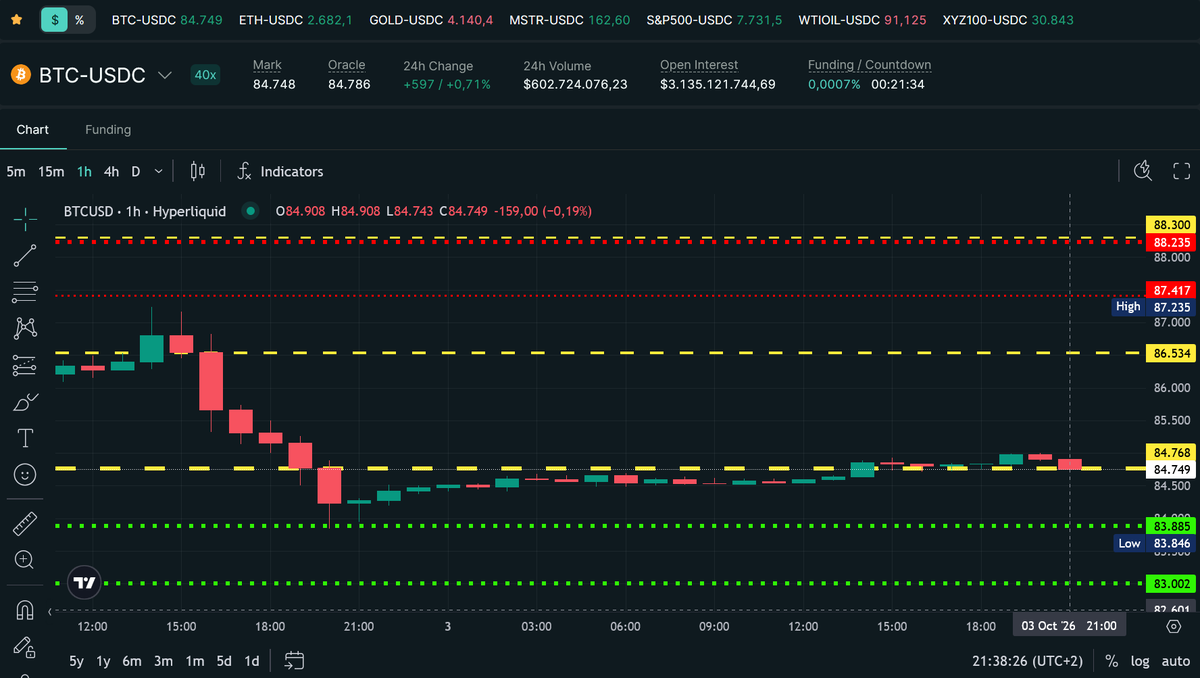Expand the BTC-USDC market selector
Screen dimensions: 1200x678
(x=166, y=75)
